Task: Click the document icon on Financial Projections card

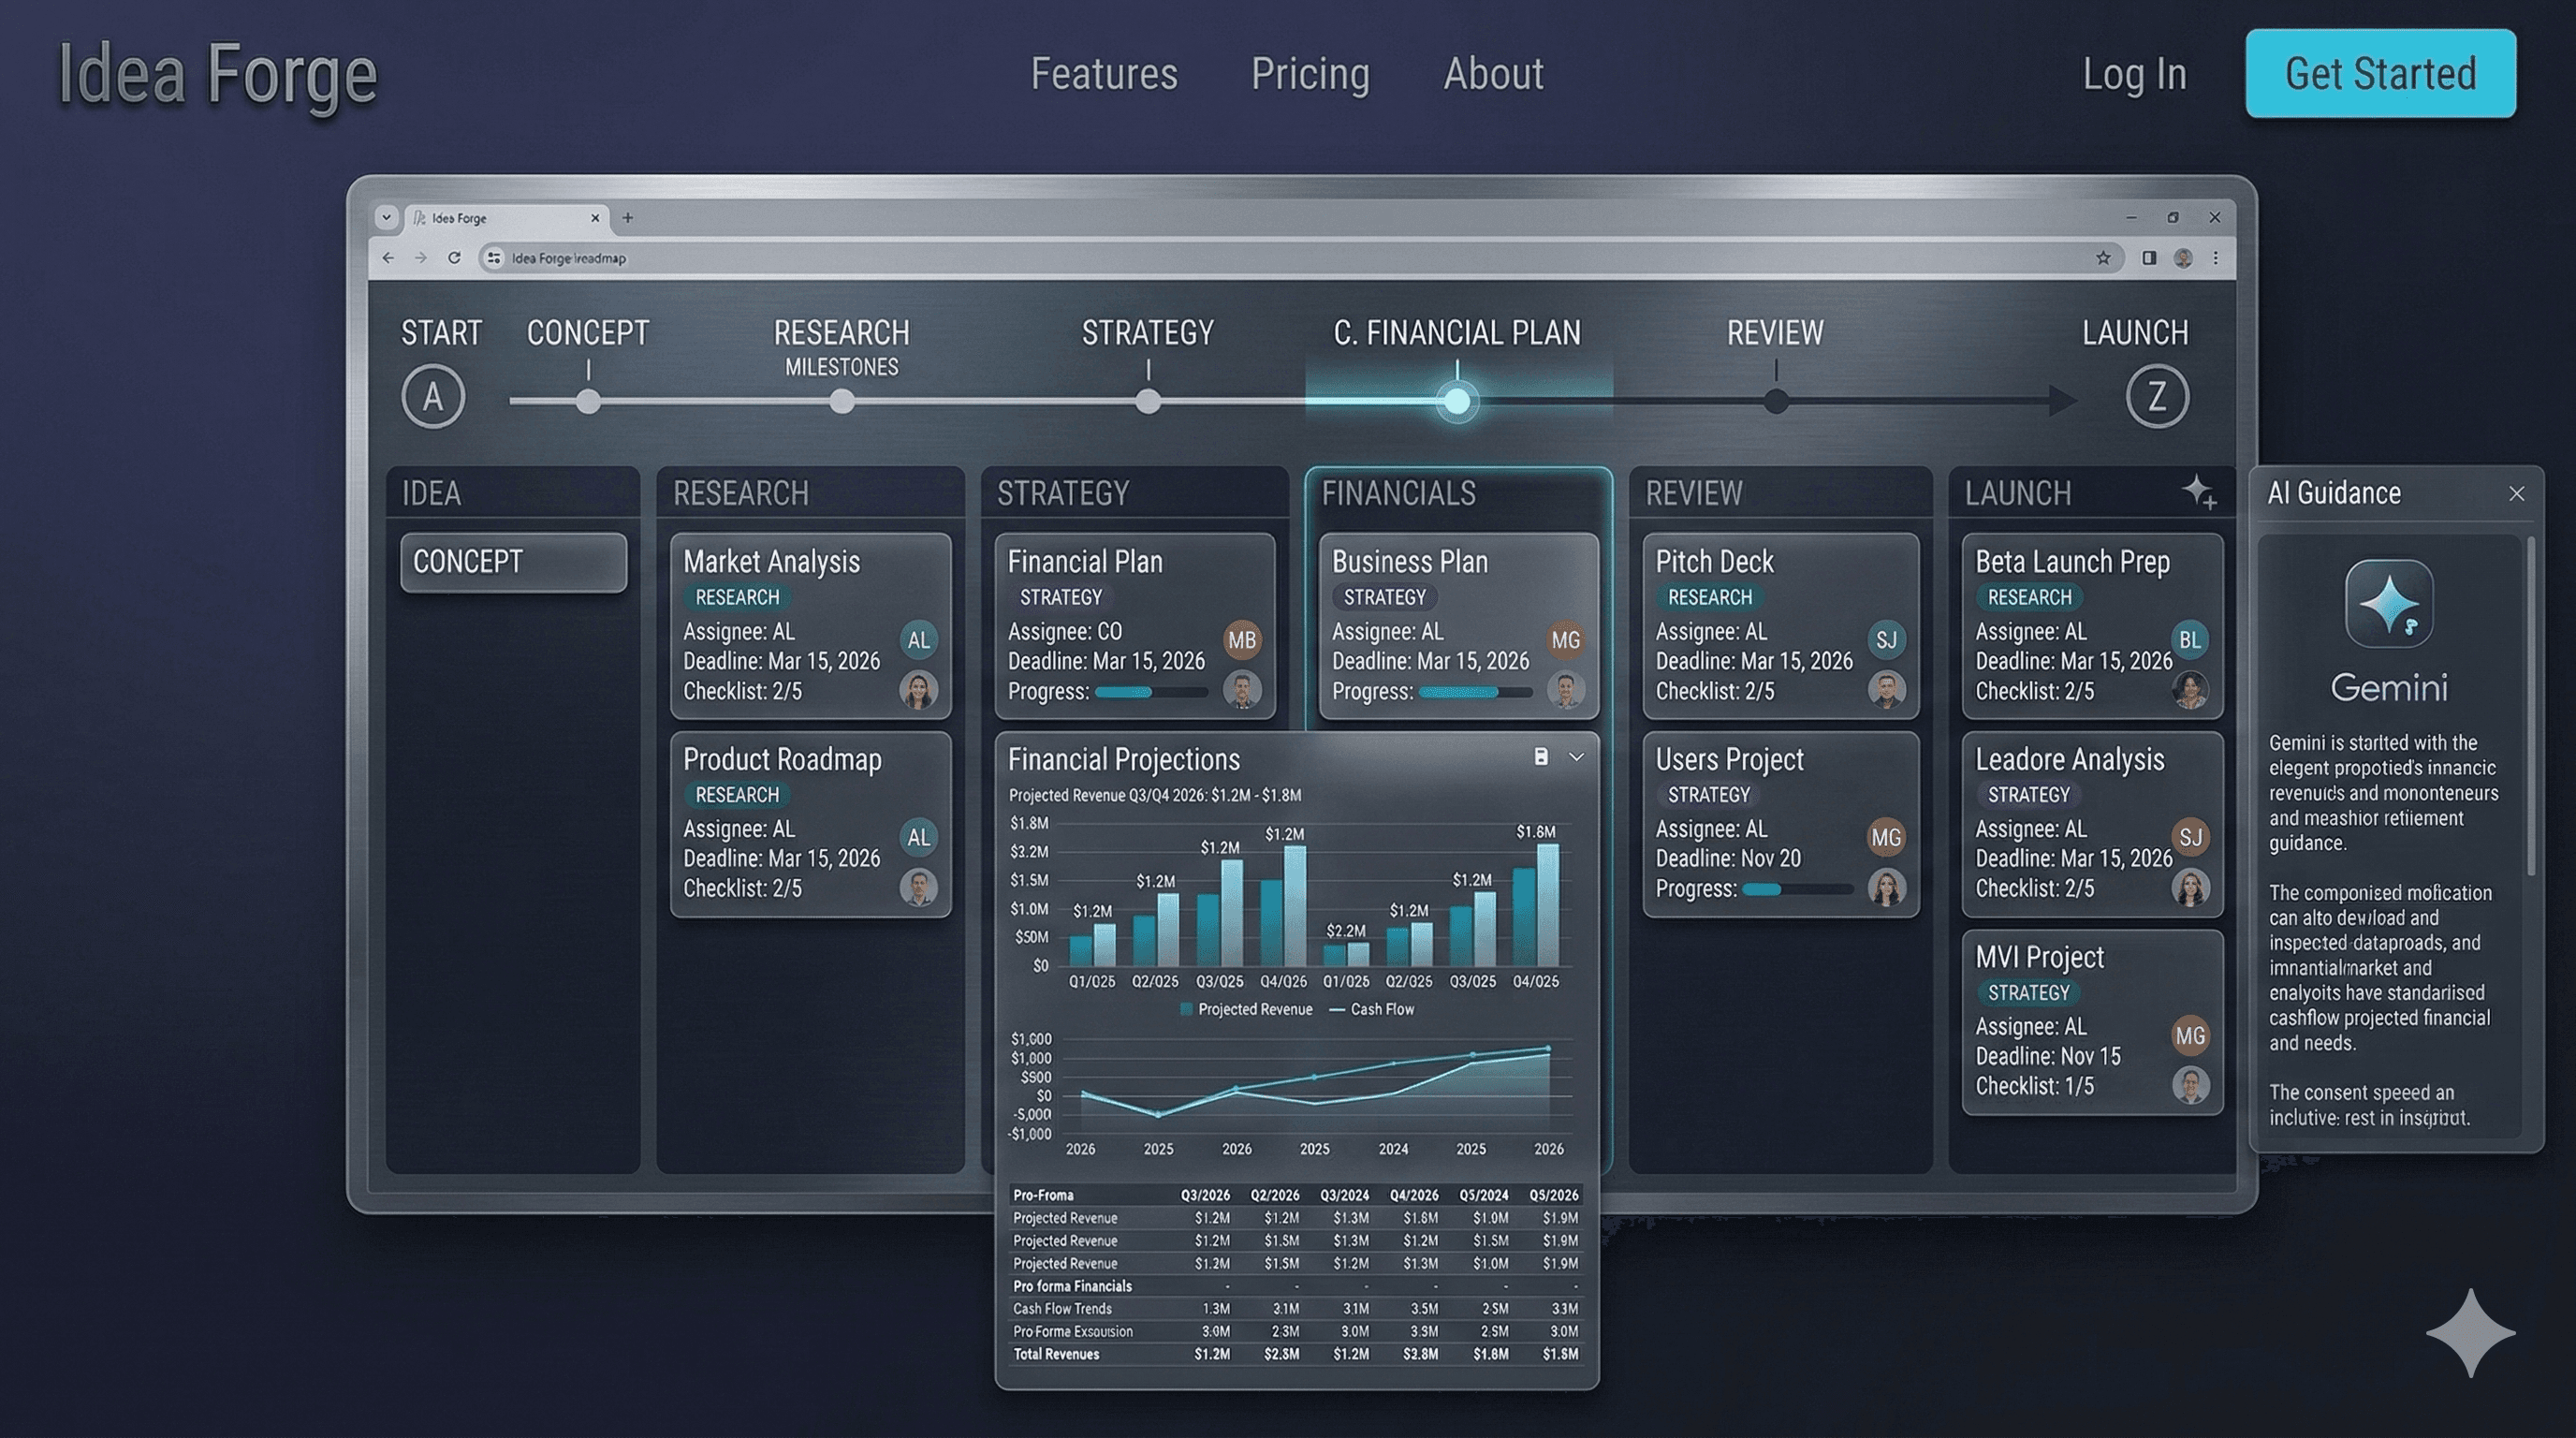Action: [1541, 758]
